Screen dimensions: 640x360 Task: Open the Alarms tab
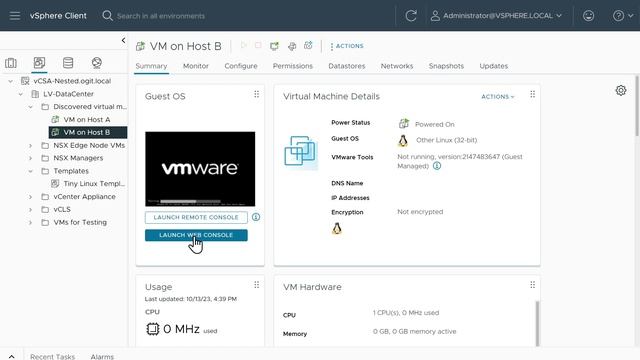[102, 356]
